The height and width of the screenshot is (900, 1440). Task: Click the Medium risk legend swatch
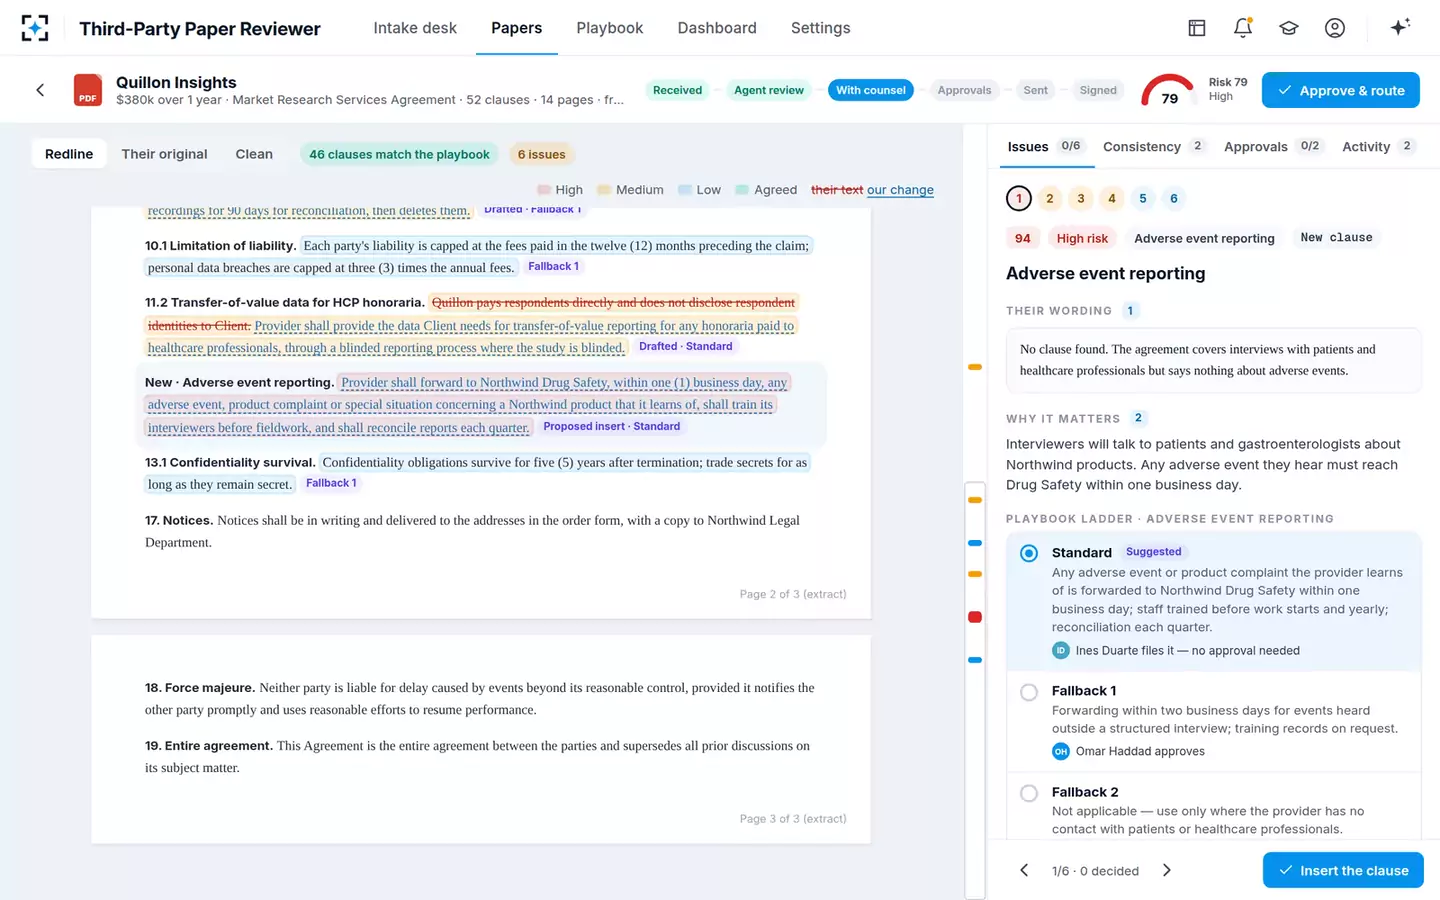click(604, 190)
